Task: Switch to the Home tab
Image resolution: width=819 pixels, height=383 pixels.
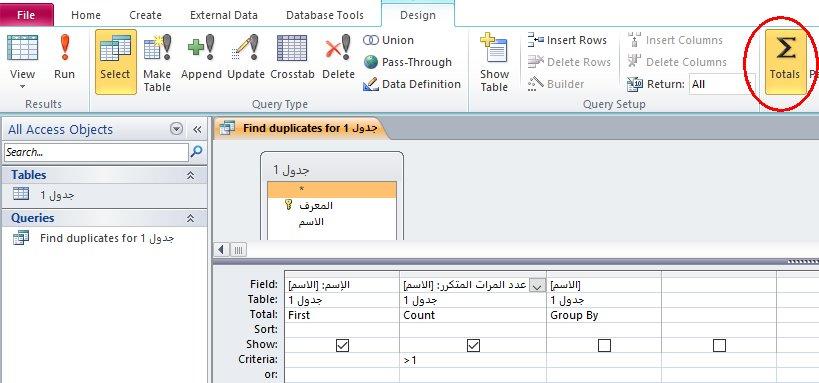Action: (x=86, y=15)
